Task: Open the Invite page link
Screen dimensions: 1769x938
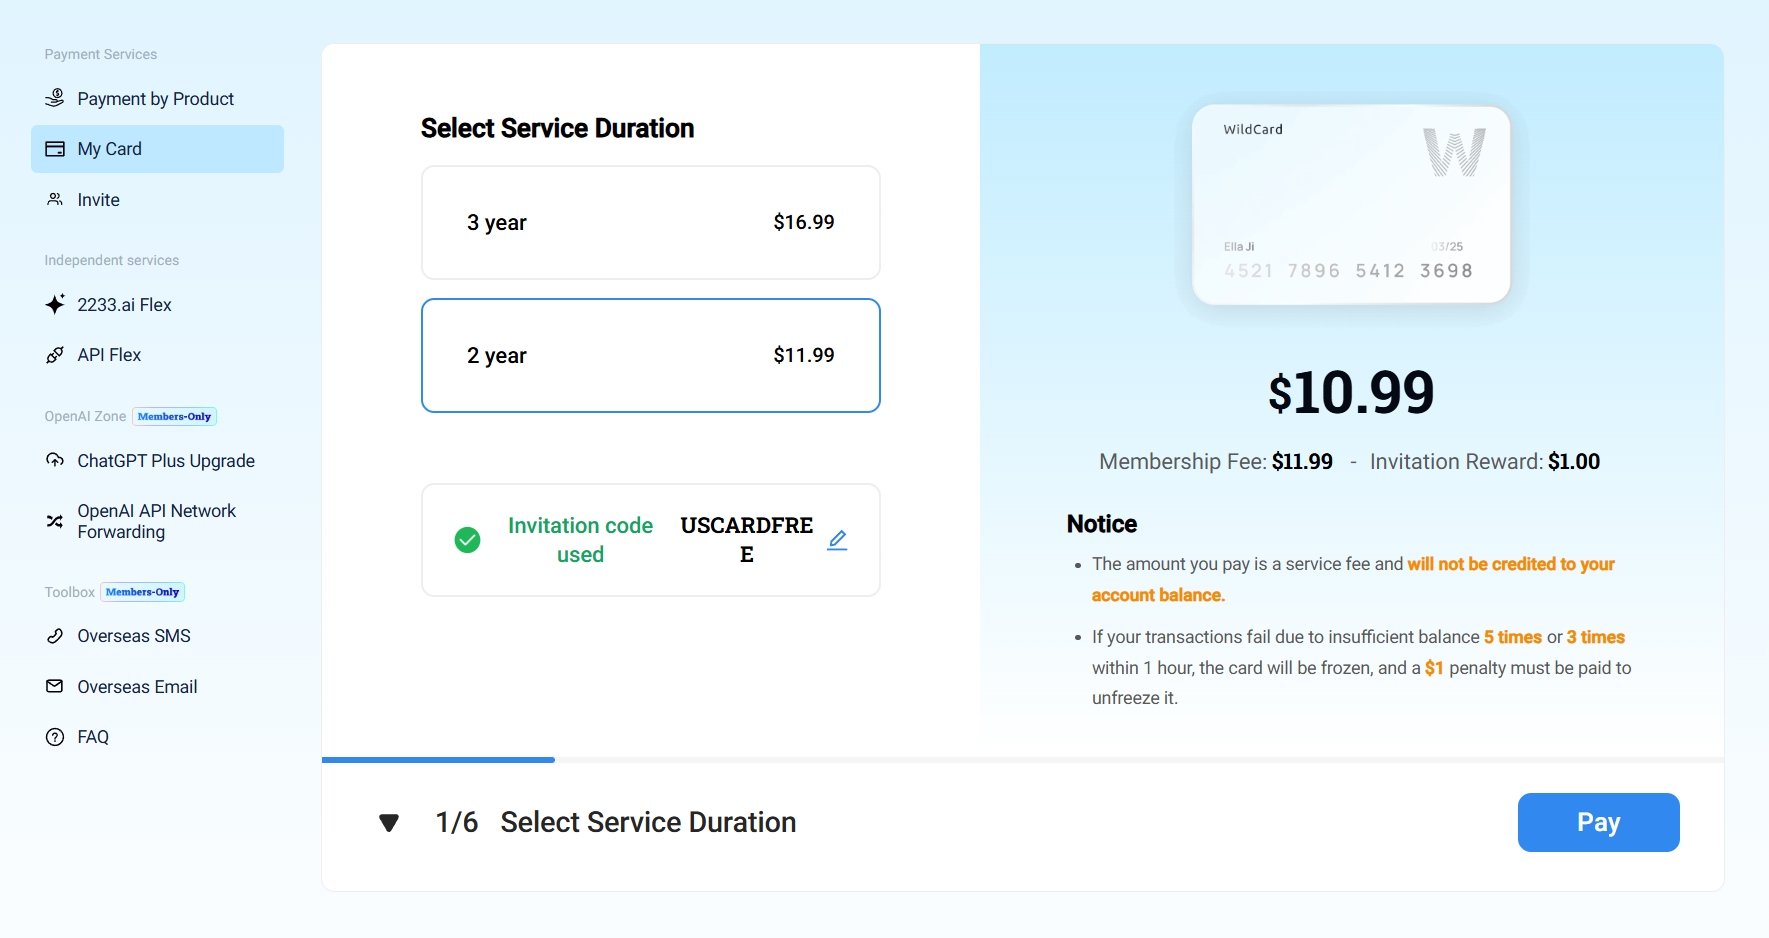Action: coord(98,200)
